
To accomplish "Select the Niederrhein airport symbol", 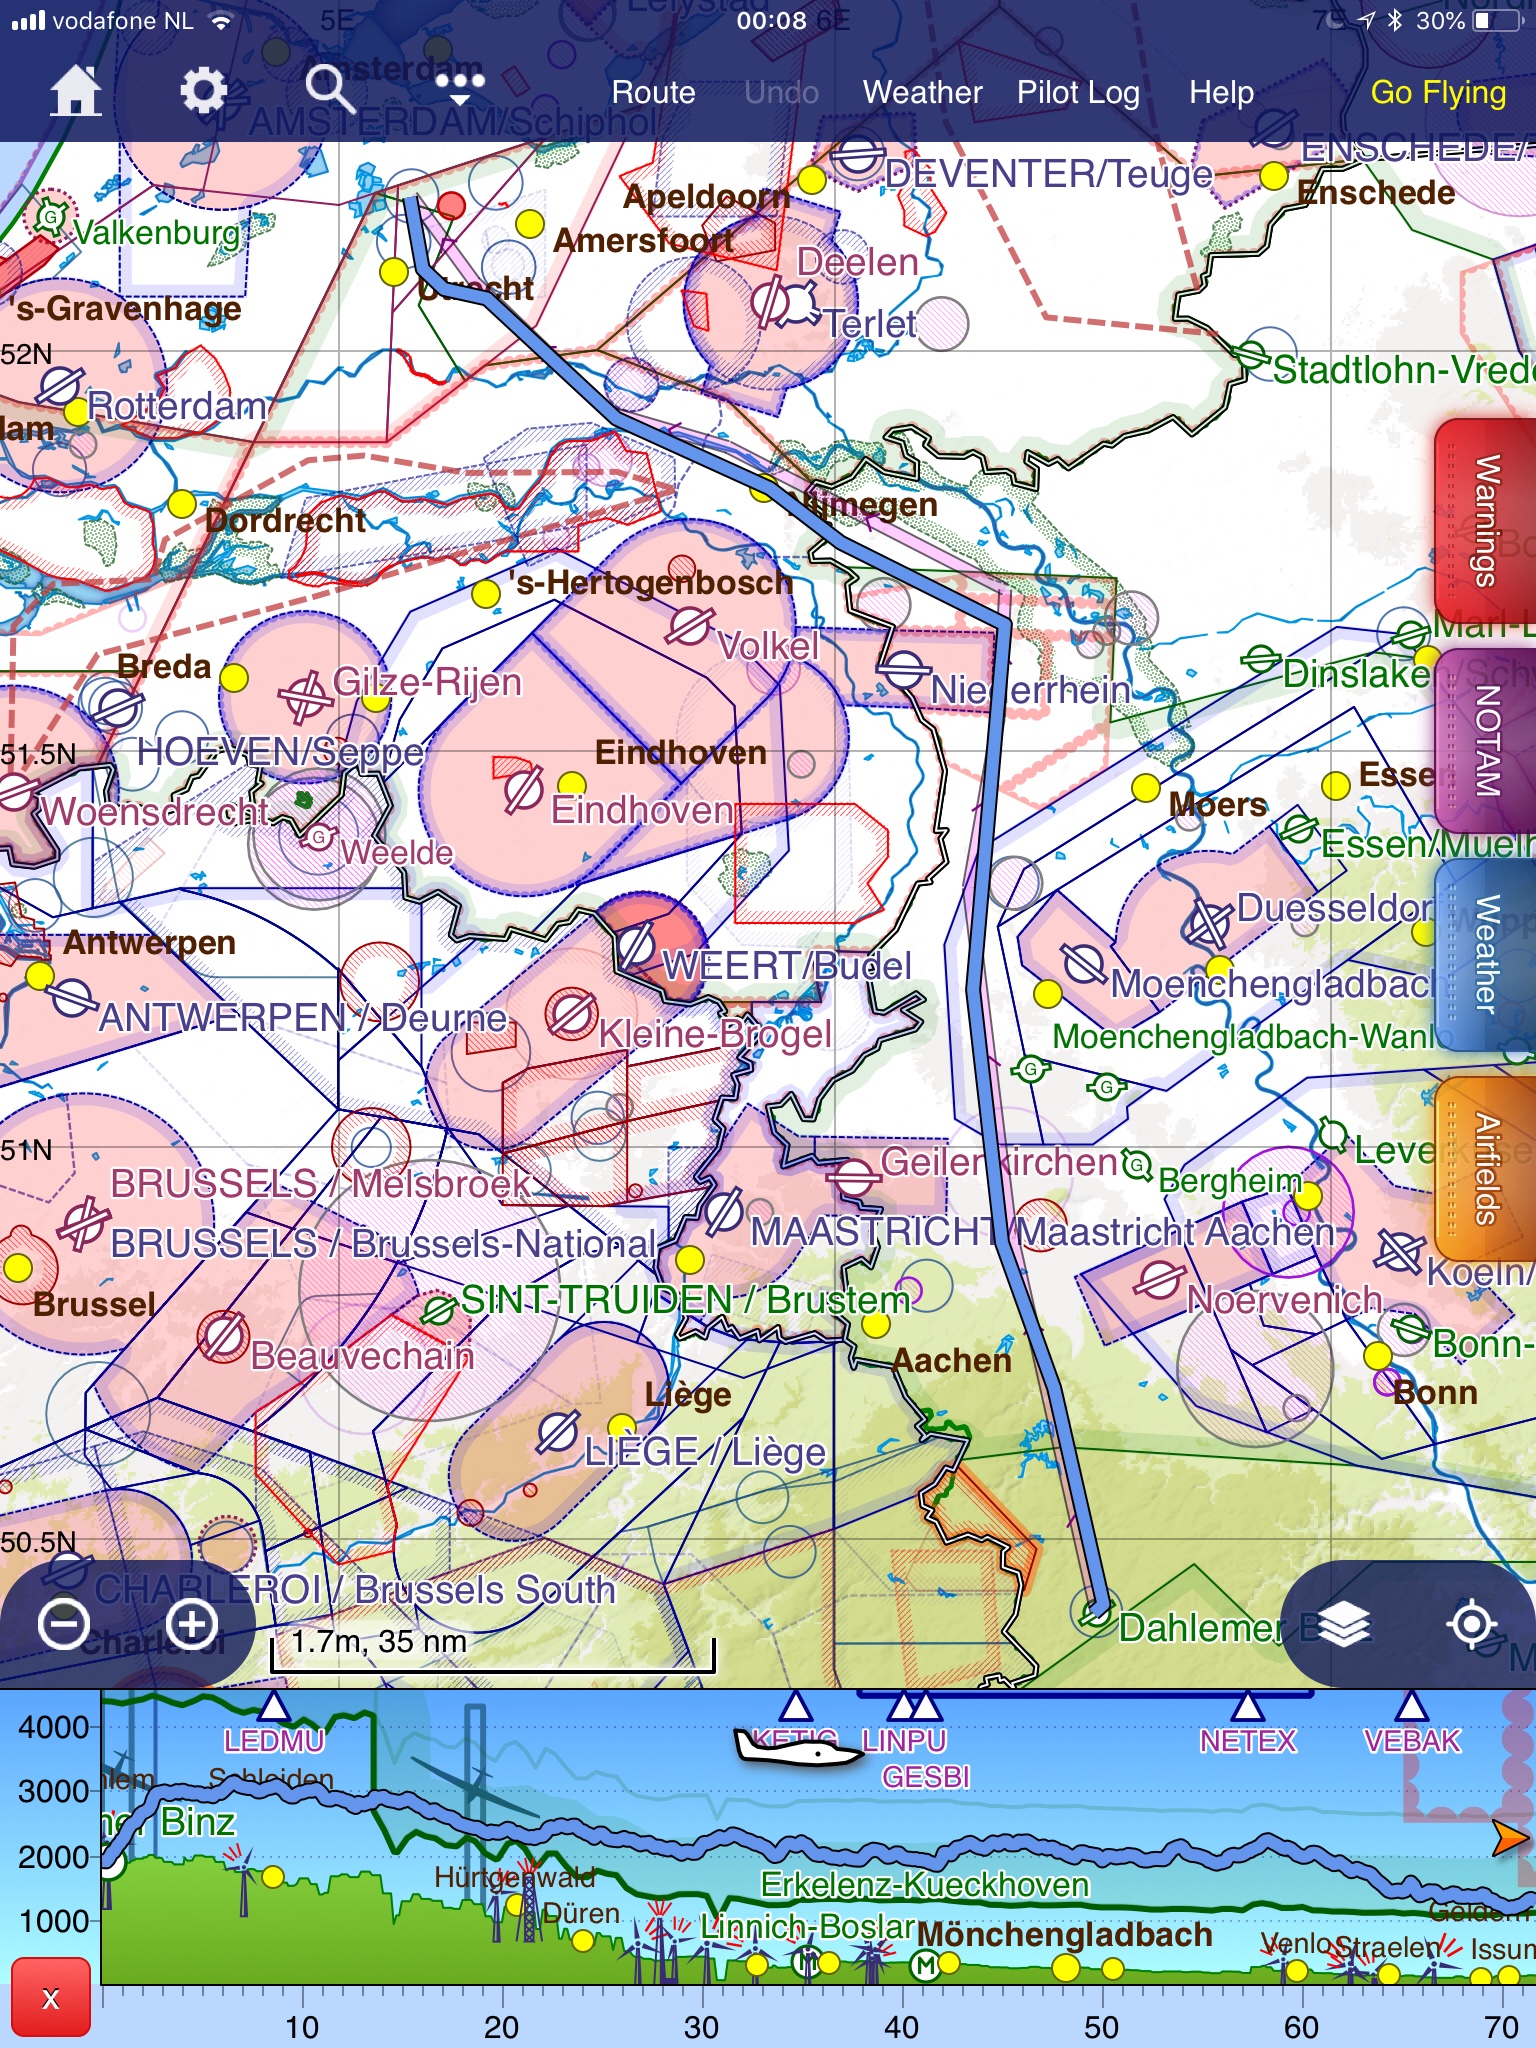I will point(904,670).
